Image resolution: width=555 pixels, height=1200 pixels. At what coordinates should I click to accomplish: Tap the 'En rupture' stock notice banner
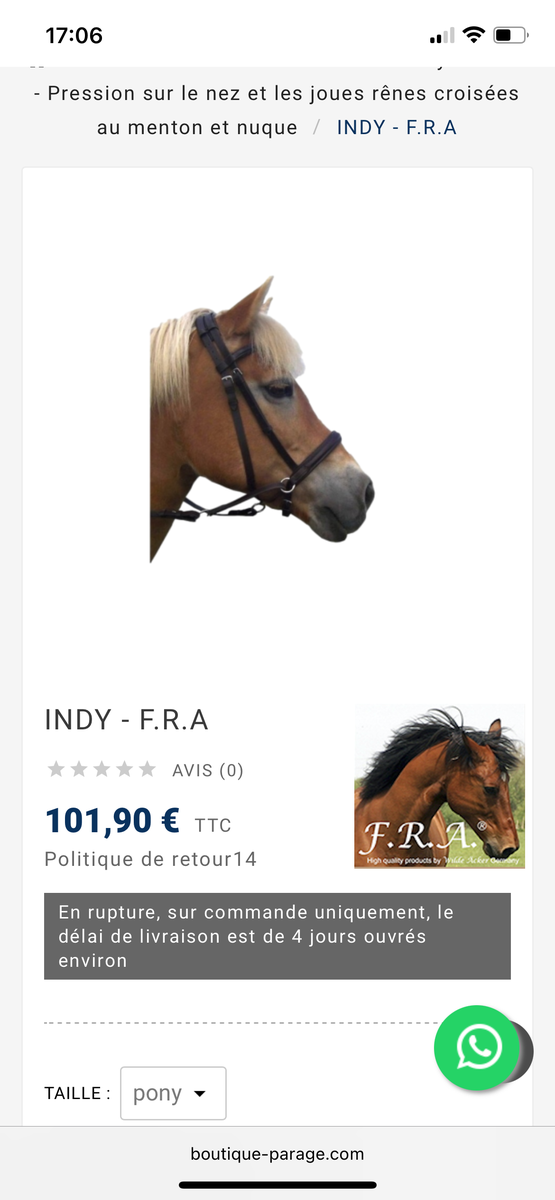point(277,936)
